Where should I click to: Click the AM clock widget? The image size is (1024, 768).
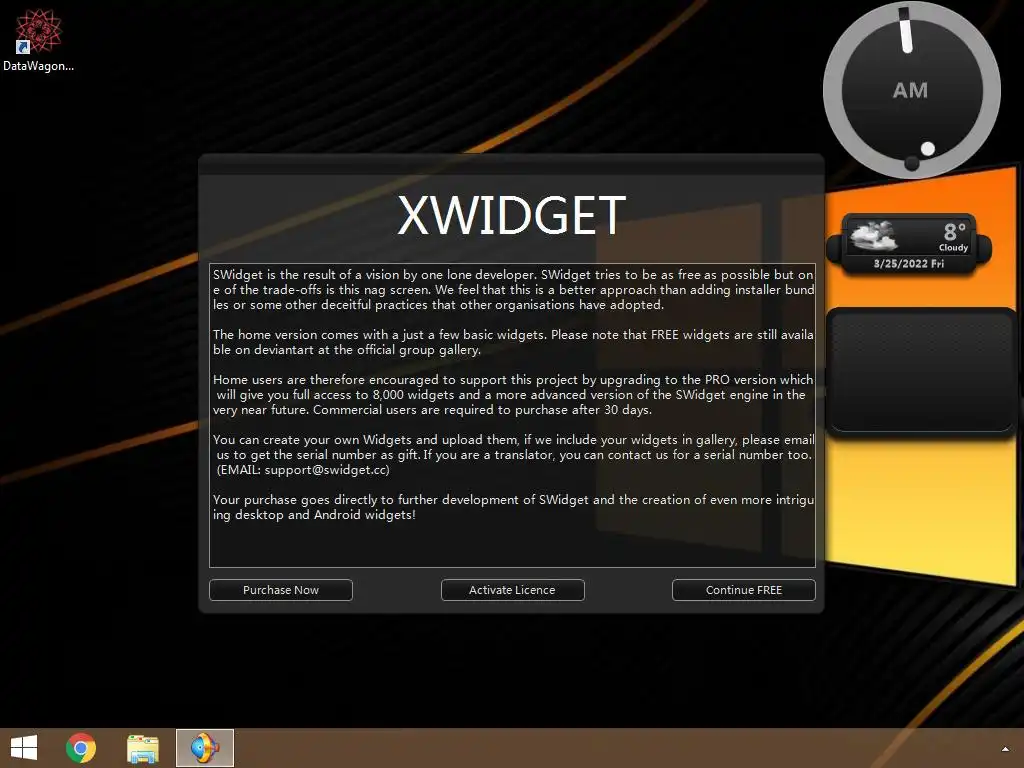click(x=912, y=89)
